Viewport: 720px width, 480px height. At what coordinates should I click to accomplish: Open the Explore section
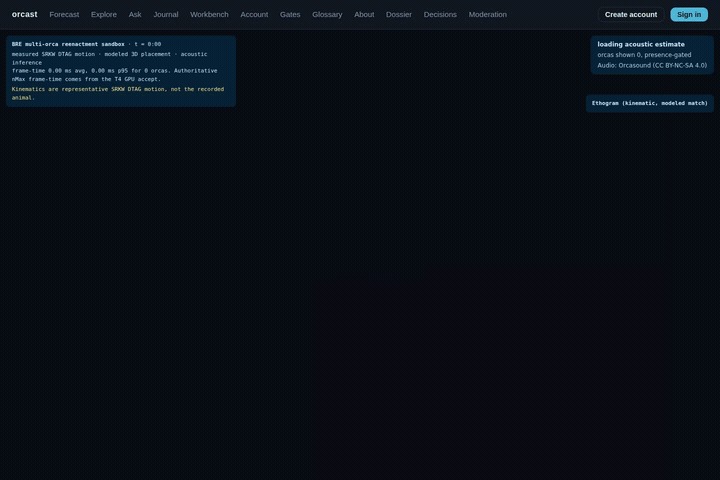(104, 14)
